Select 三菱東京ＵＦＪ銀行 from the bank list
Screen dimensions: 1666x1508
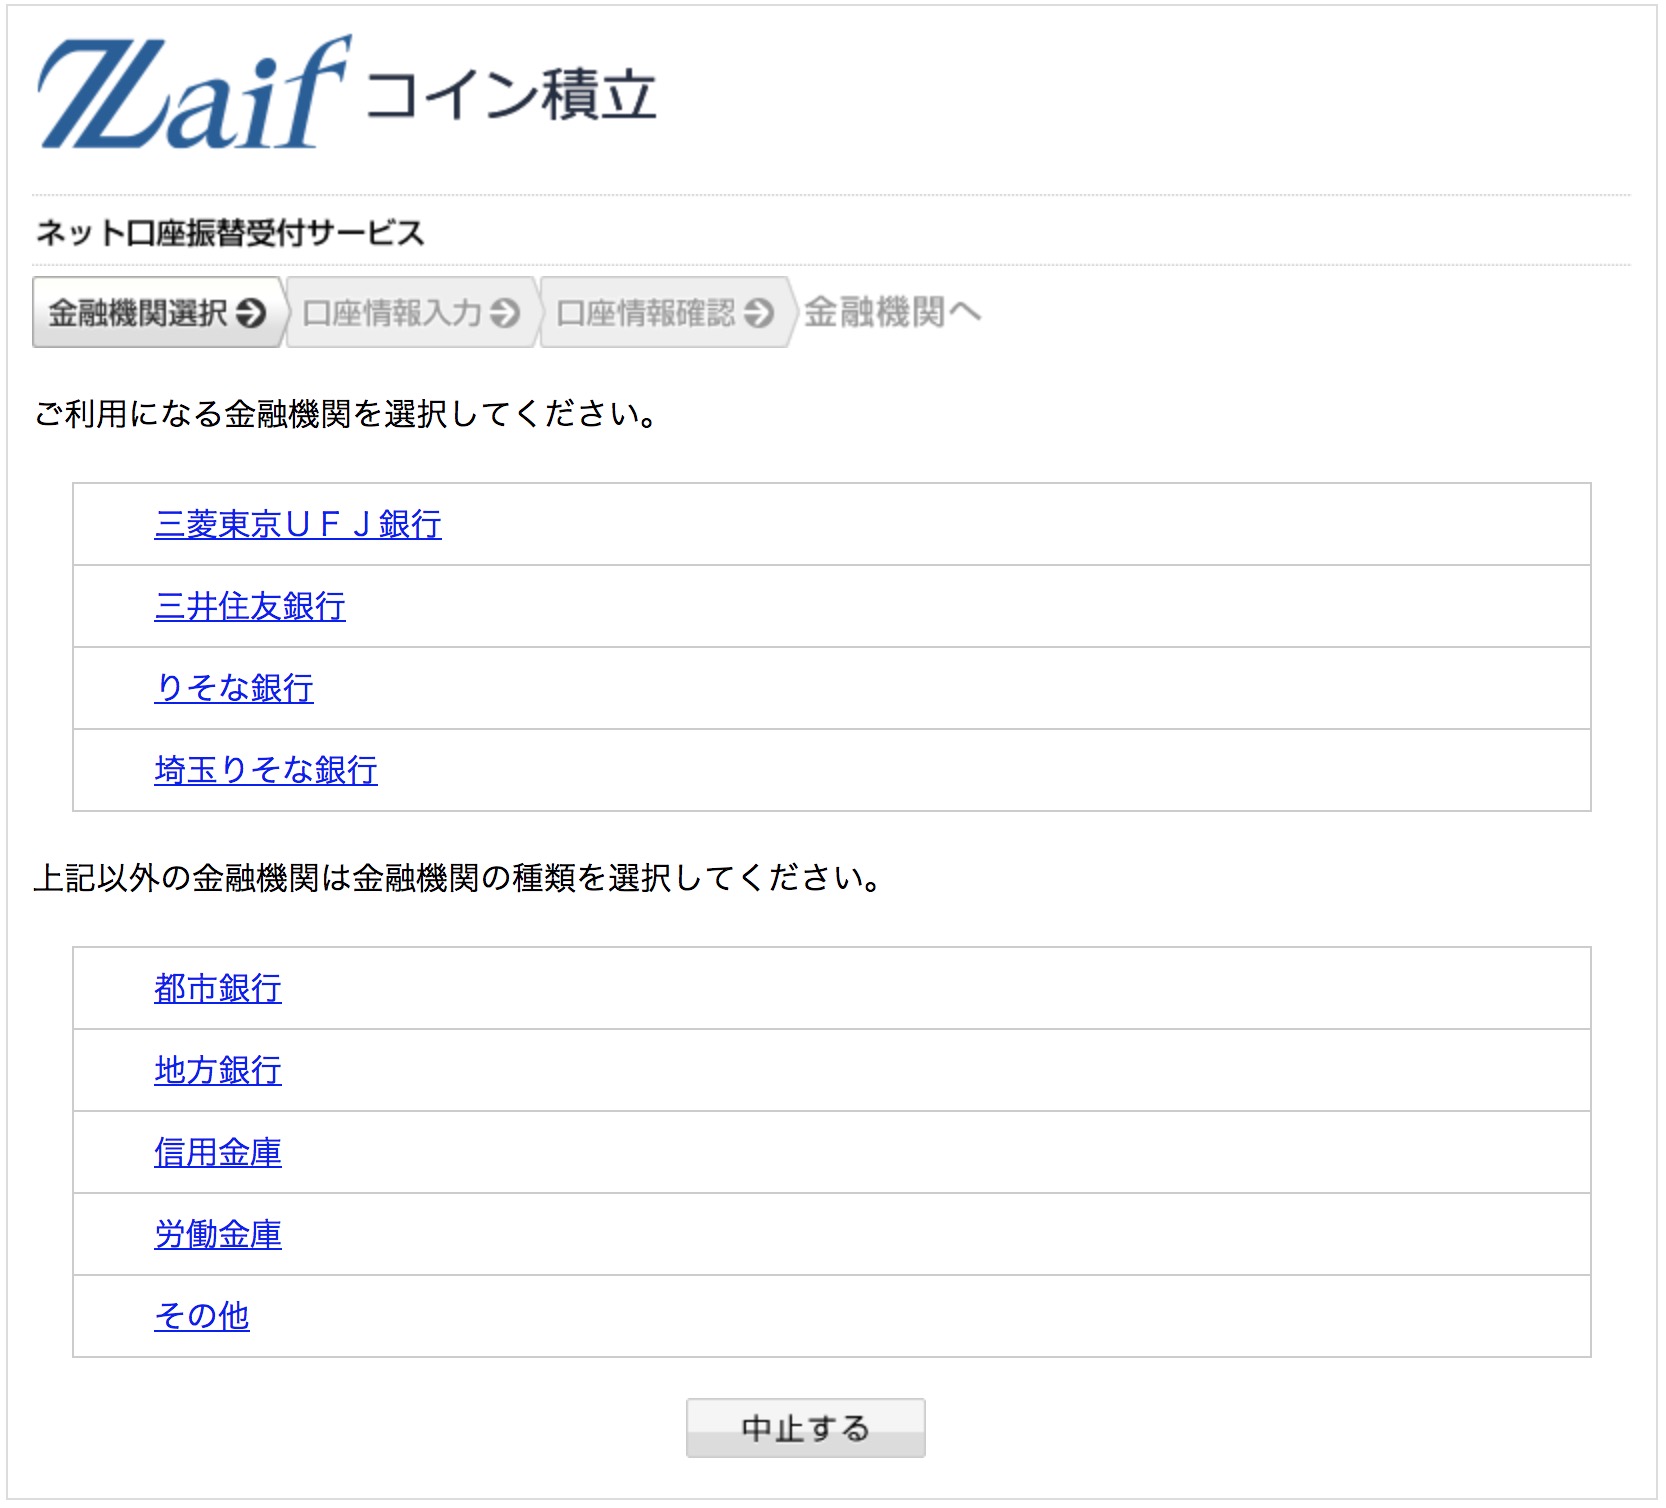click(x=297, y=524)
